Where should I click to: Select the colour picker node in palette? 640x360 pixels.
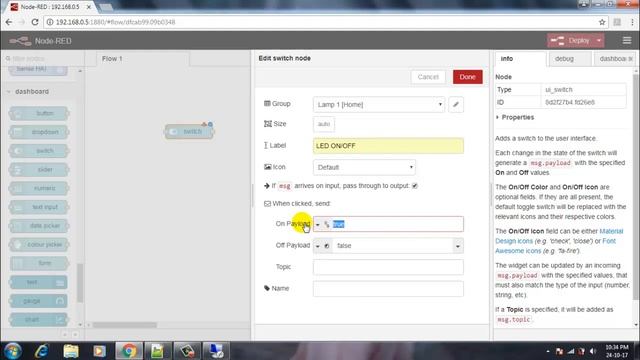(39, 245)
